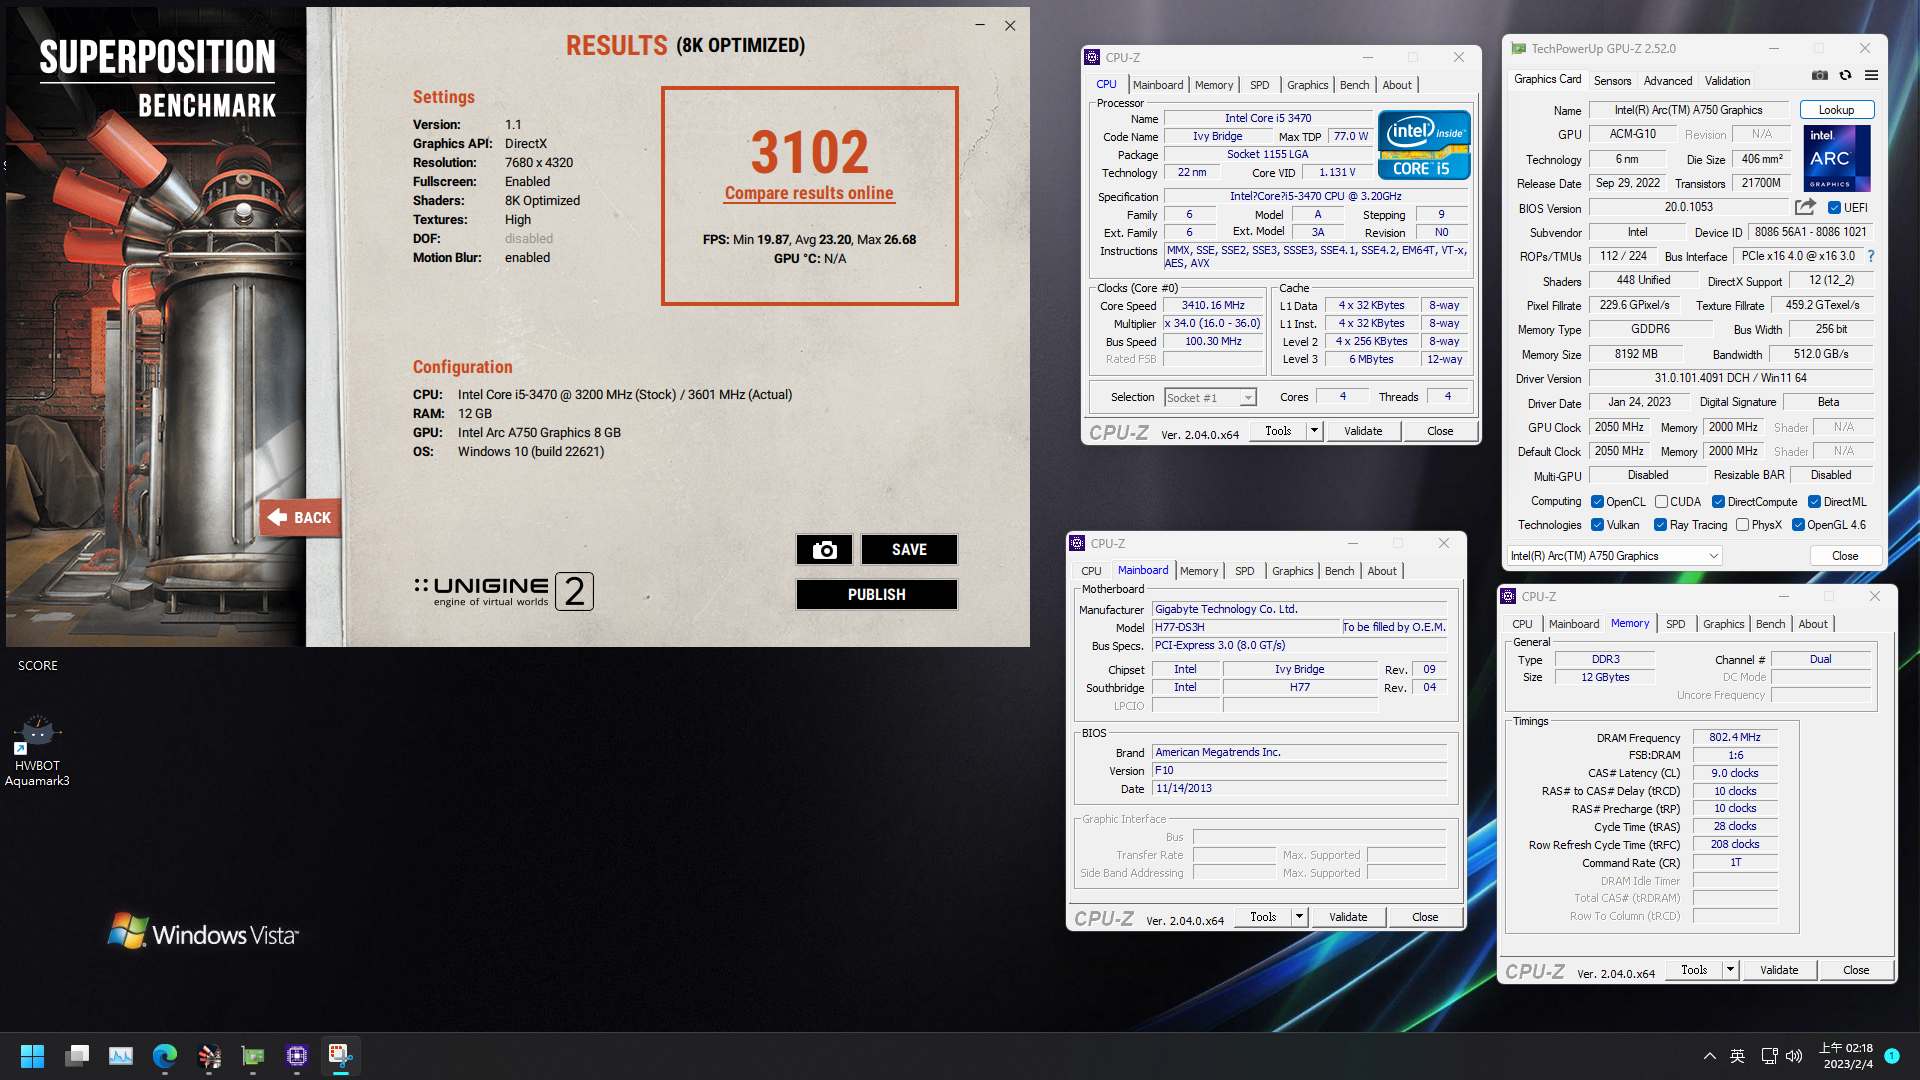Click the camera screenshot button in Superposition

click(824, 549)
